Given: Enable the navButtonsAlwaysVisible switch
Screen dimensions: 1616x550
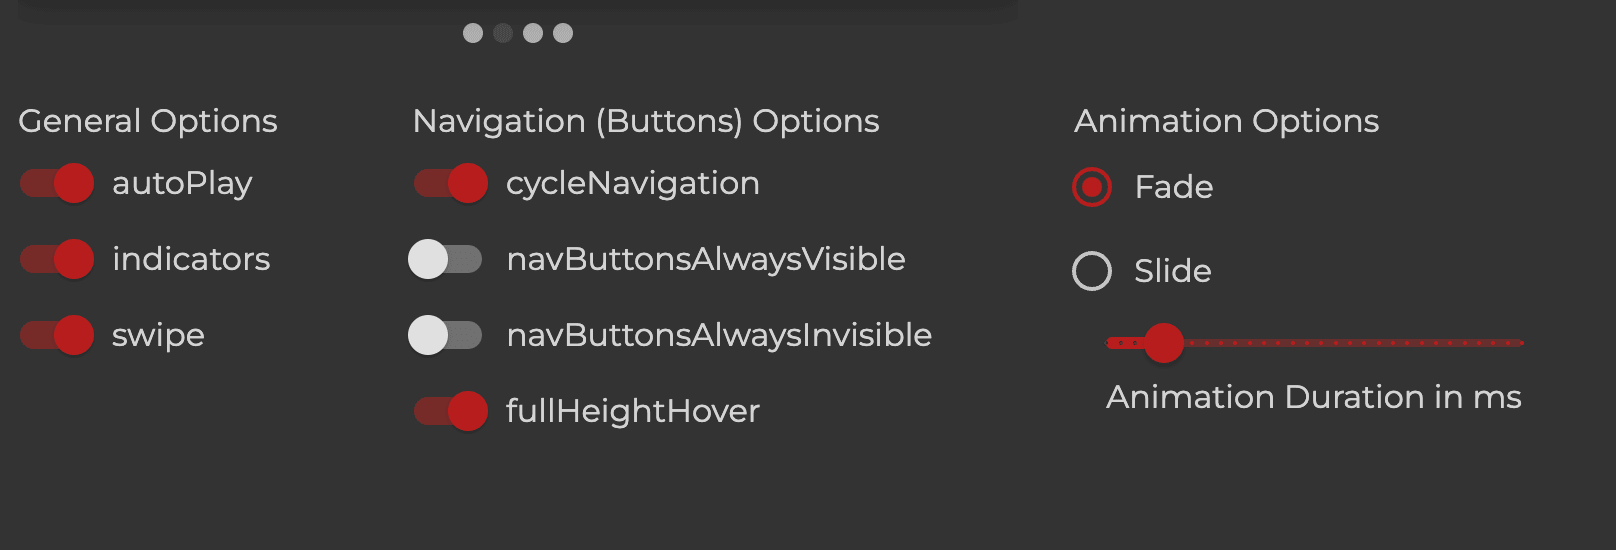Looking at the screenshot, I should [x=445, y=259].
